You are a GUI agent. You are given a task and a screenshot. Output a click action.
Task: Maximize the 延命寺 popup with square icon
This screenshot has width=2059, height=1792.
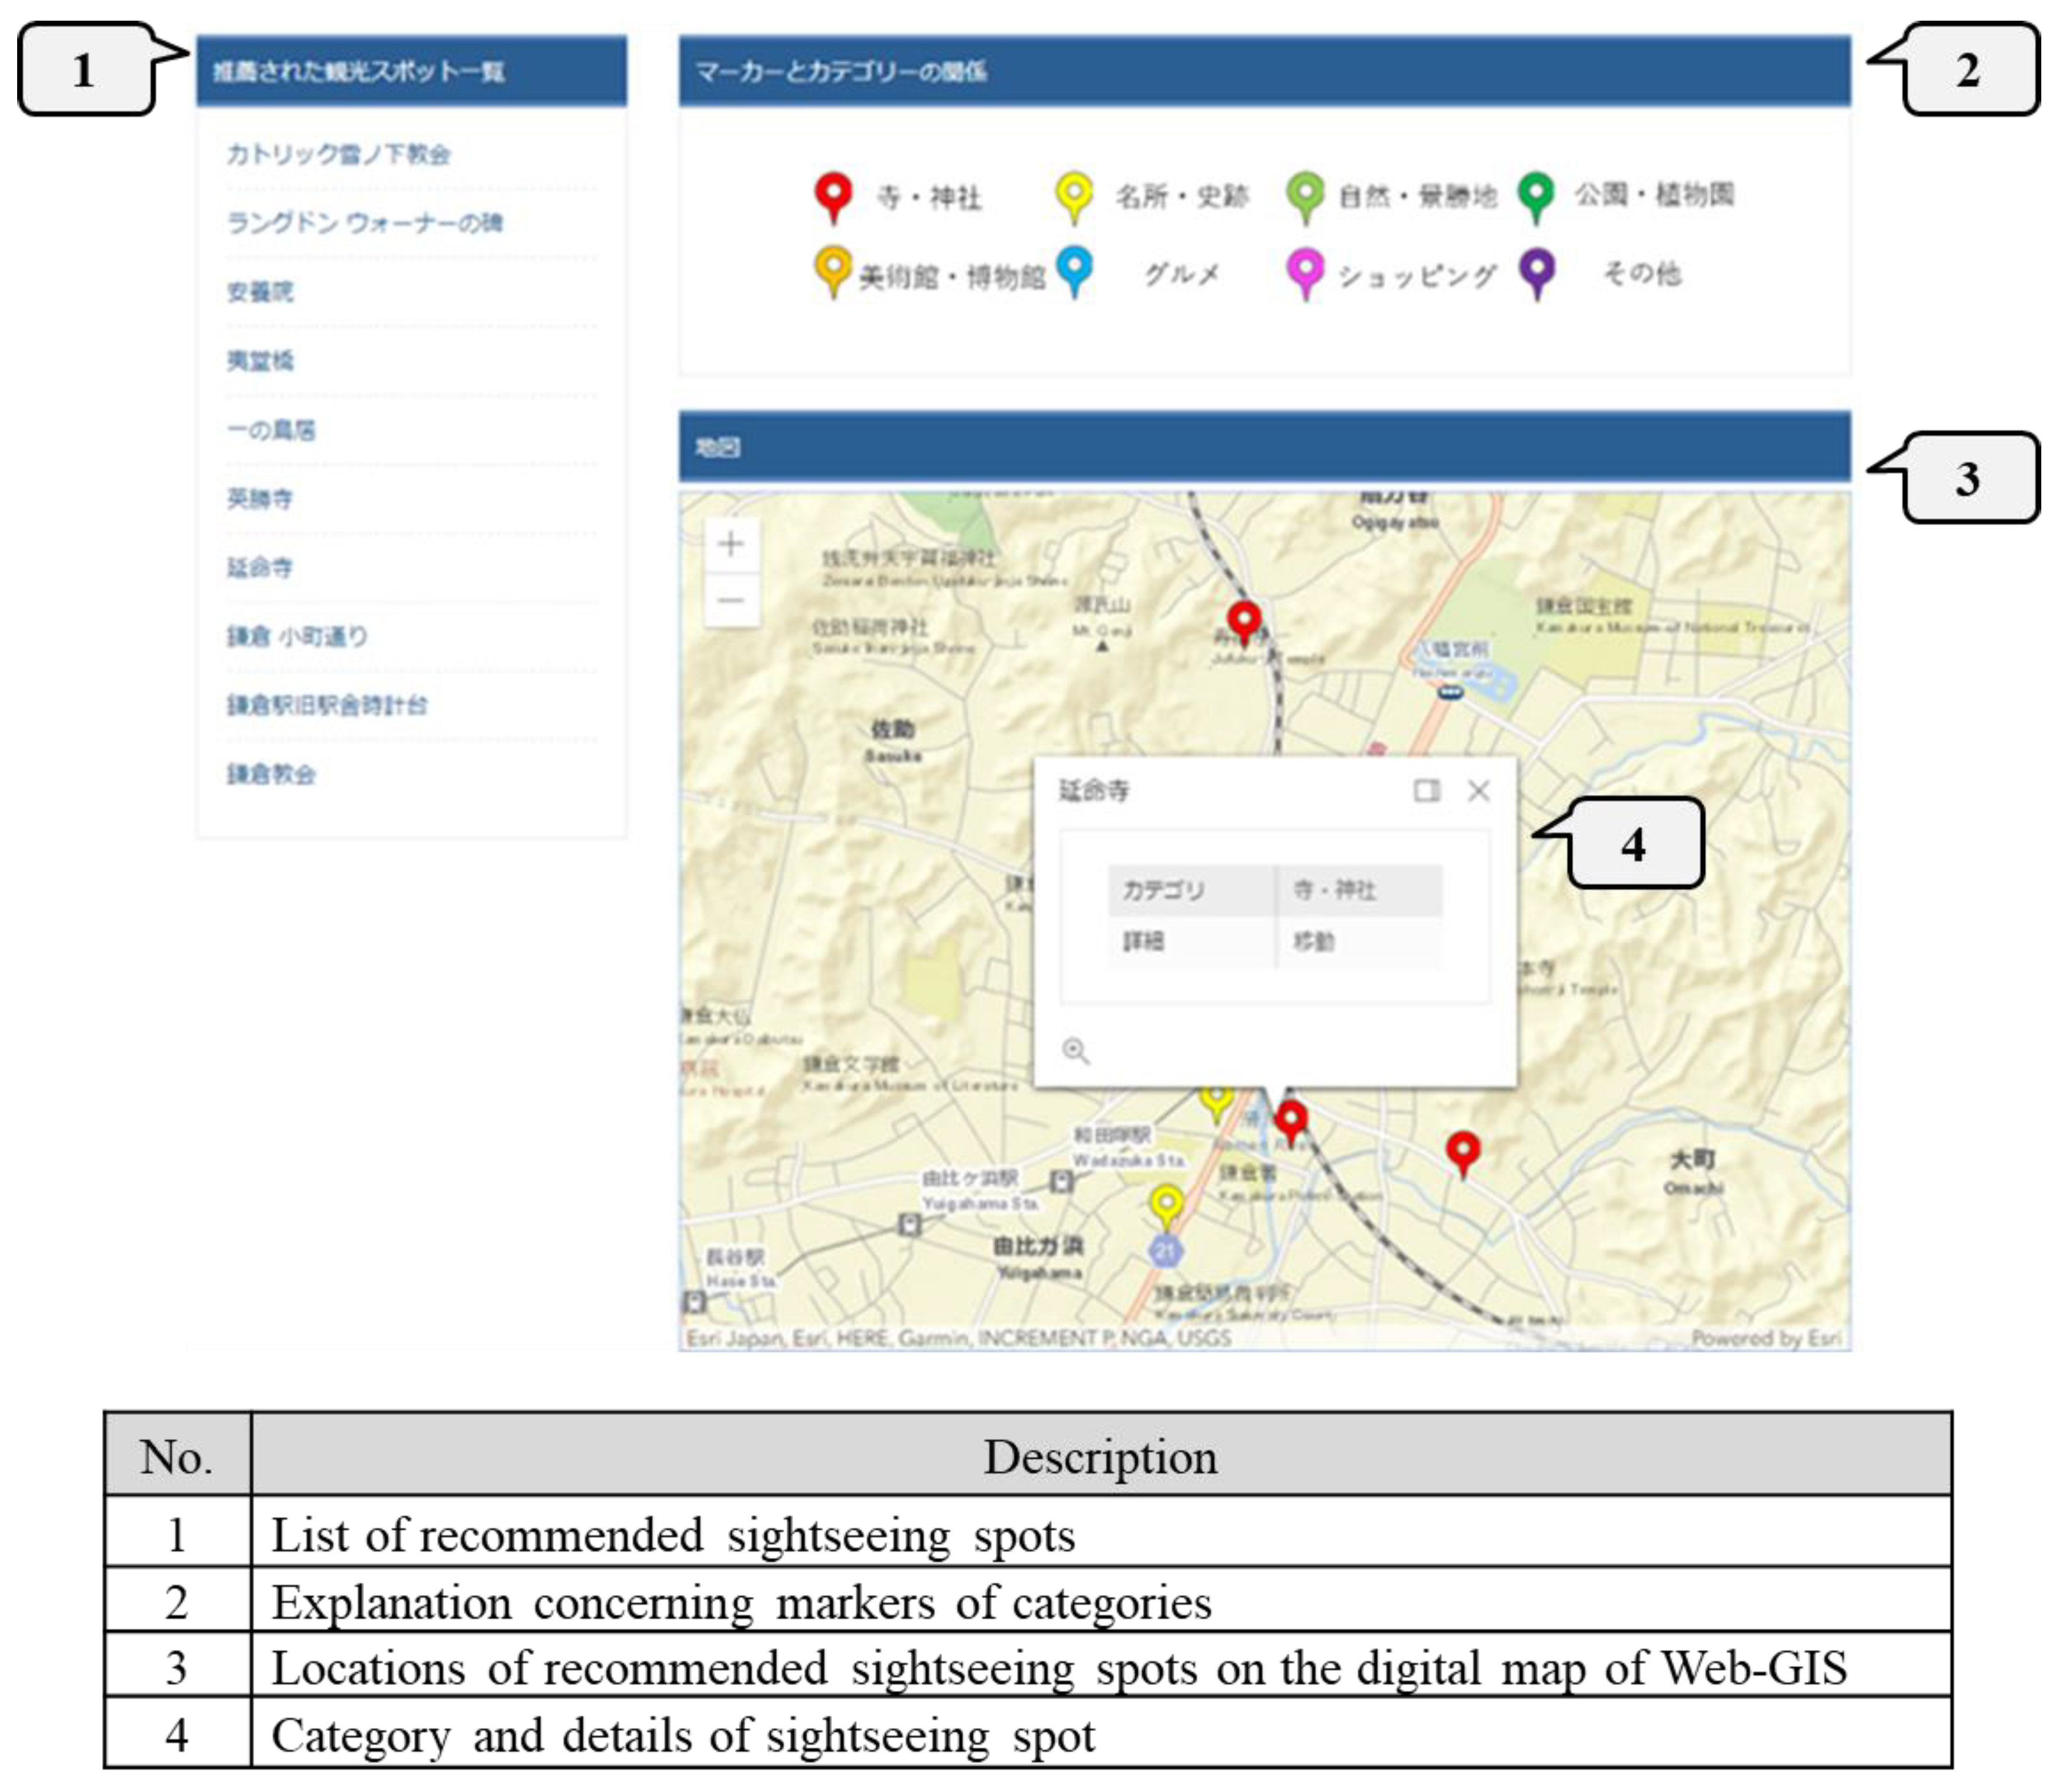point(1426,791)
